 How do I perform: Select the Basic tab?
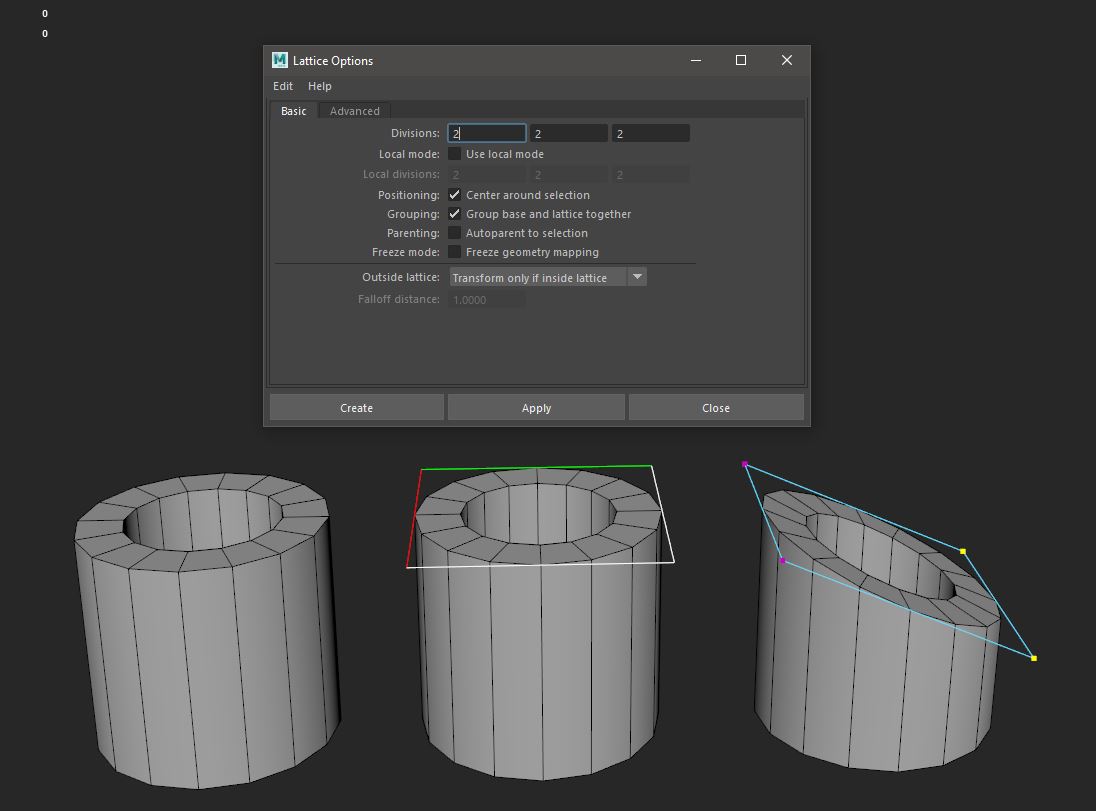(x=293, y=110)
